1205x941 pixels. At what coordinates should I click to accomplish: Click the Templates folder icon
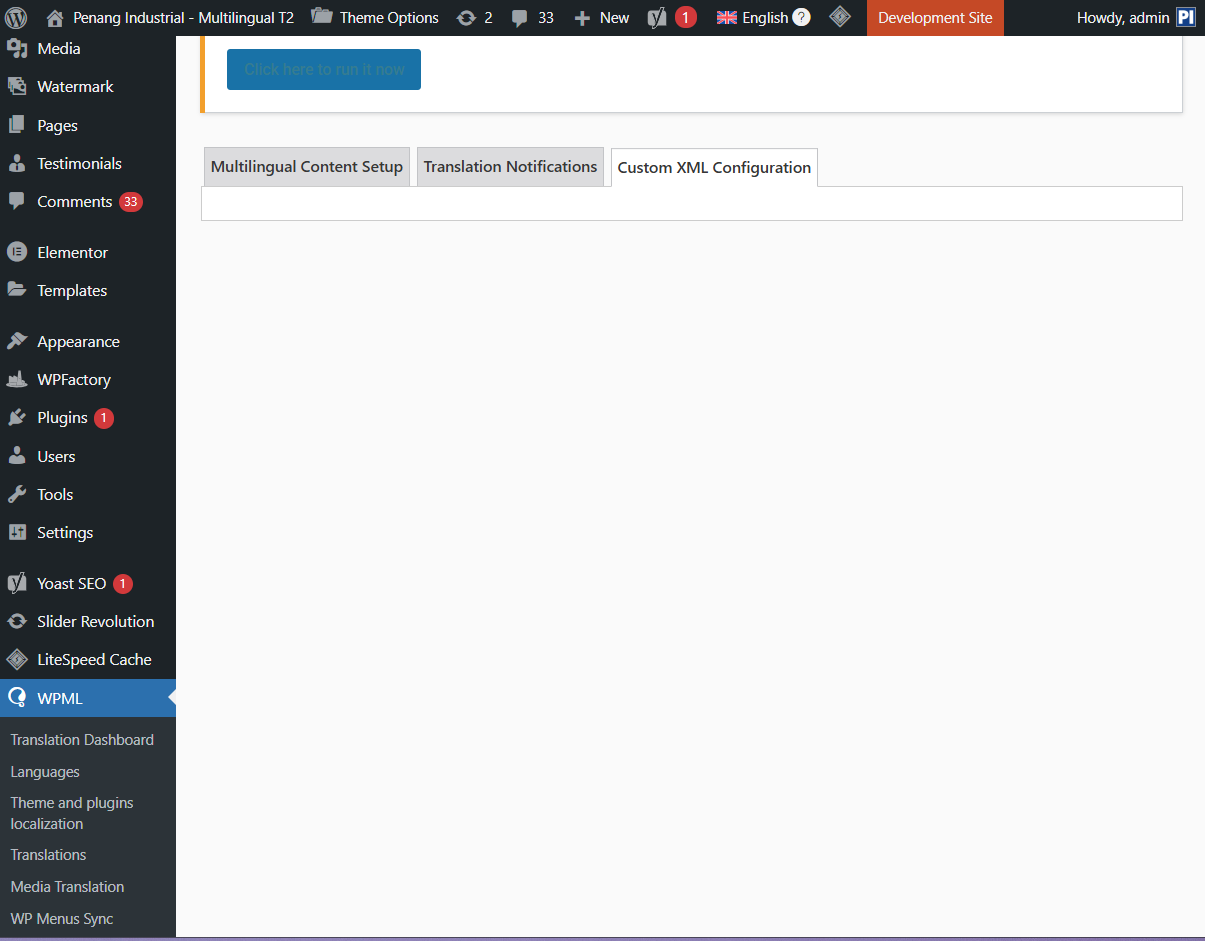pyautogui.click(x=17, y=290)
